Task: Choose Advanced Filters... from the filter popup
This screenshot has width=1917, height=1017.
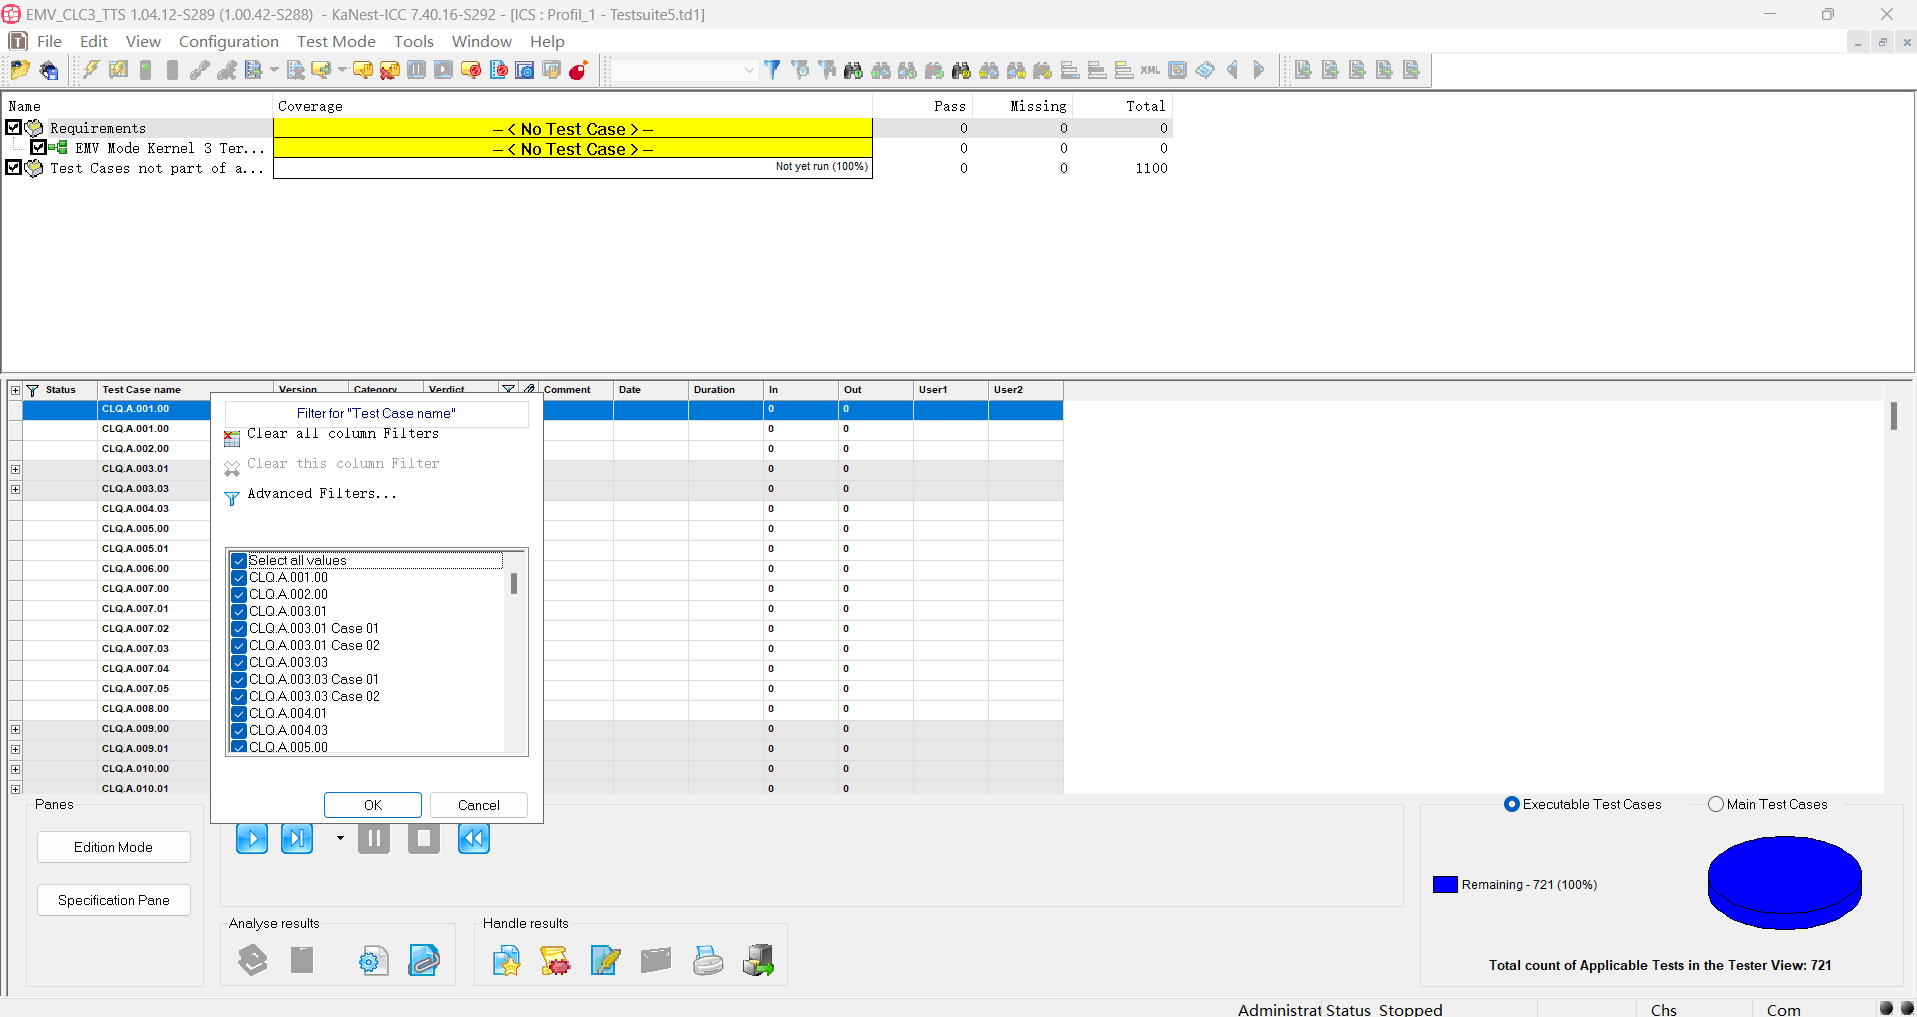Action: click(x=322, y=494)
